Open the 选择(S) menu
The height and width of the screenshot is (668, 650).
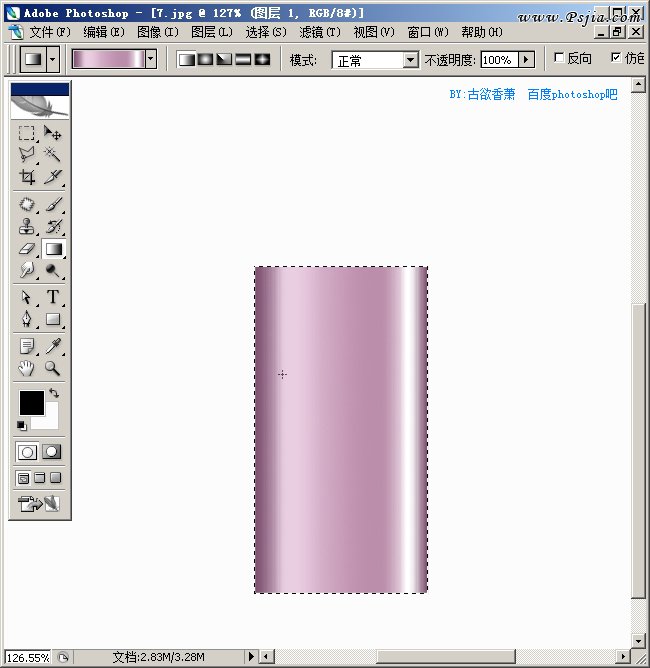click(266, 32)
